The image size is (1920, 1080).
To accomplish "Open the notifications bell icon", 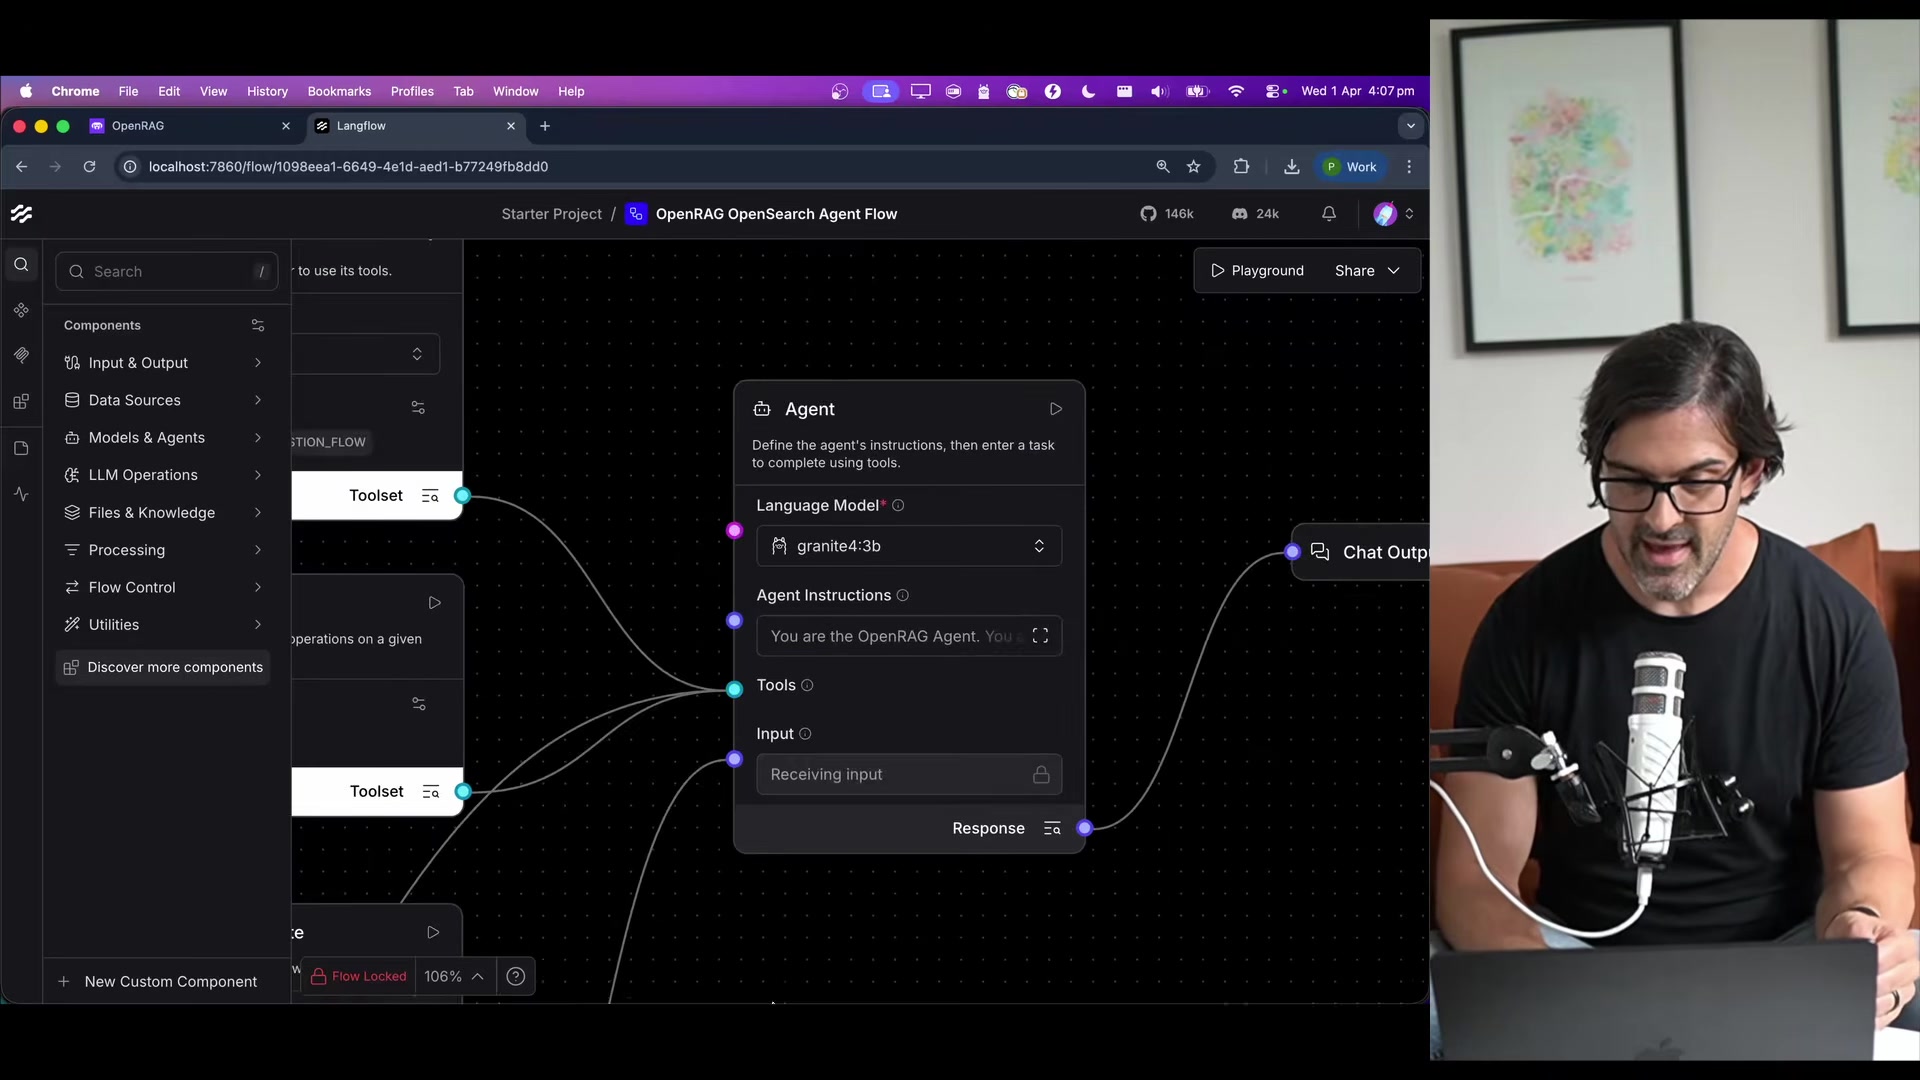I will point(1329,213).
